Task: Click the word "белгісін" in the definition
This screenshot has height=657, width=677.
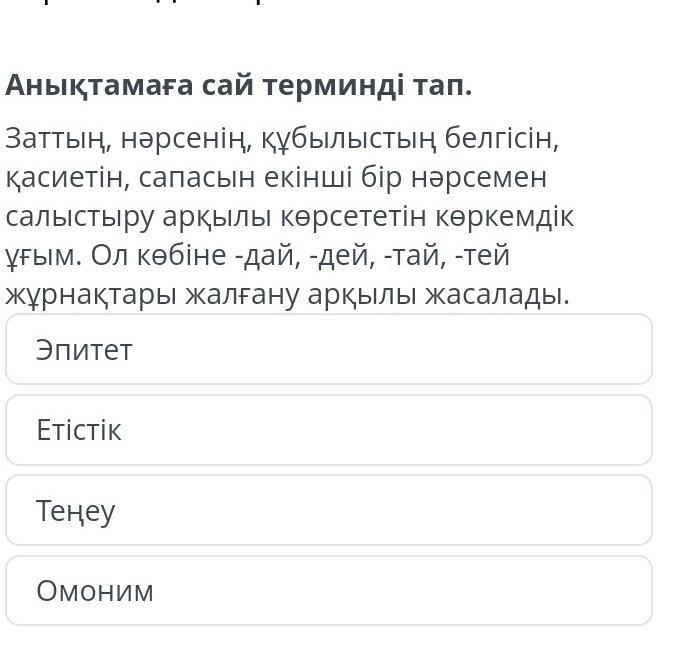Action: [501, 138]
